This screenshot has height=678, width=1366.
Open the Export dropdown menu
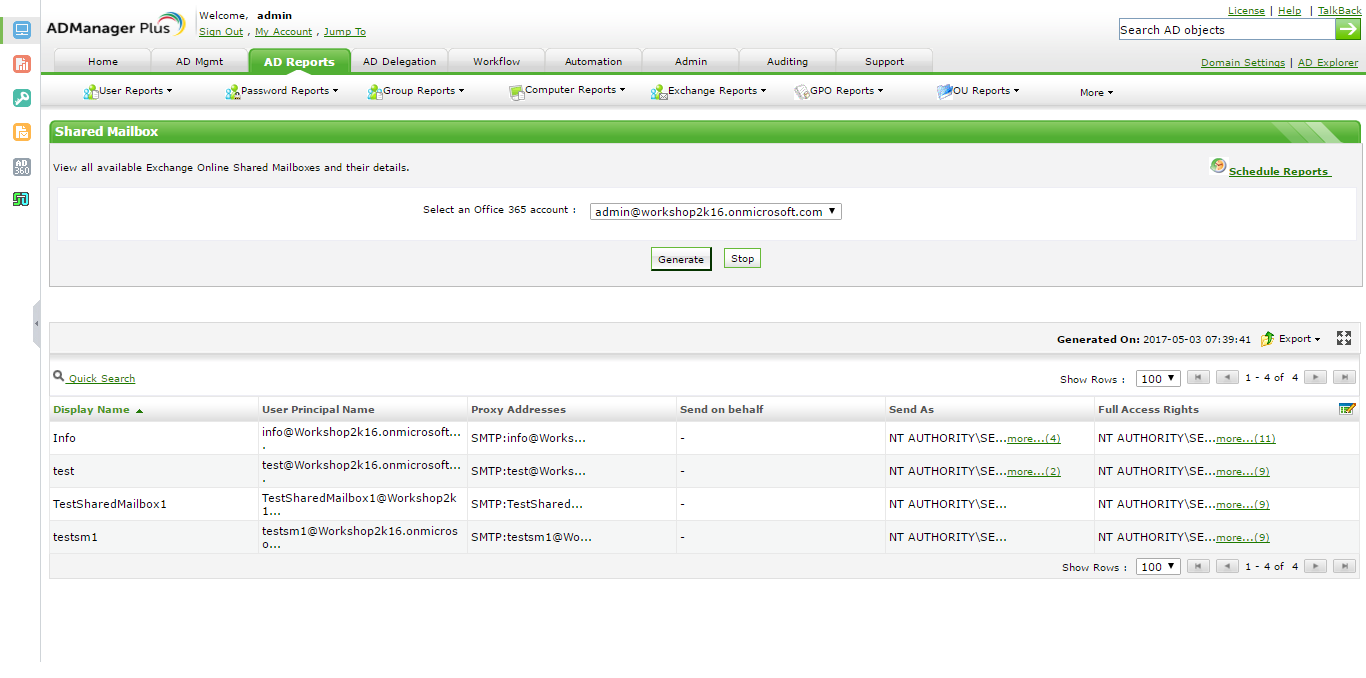coord(1299,339)
